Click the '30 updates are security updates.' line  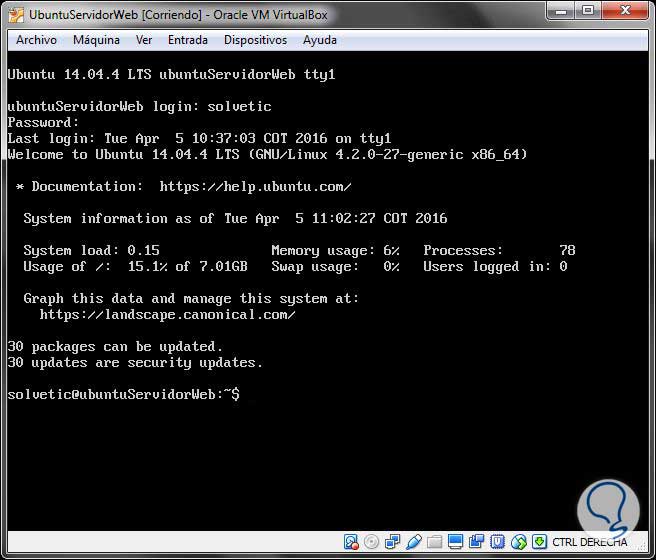135,363
